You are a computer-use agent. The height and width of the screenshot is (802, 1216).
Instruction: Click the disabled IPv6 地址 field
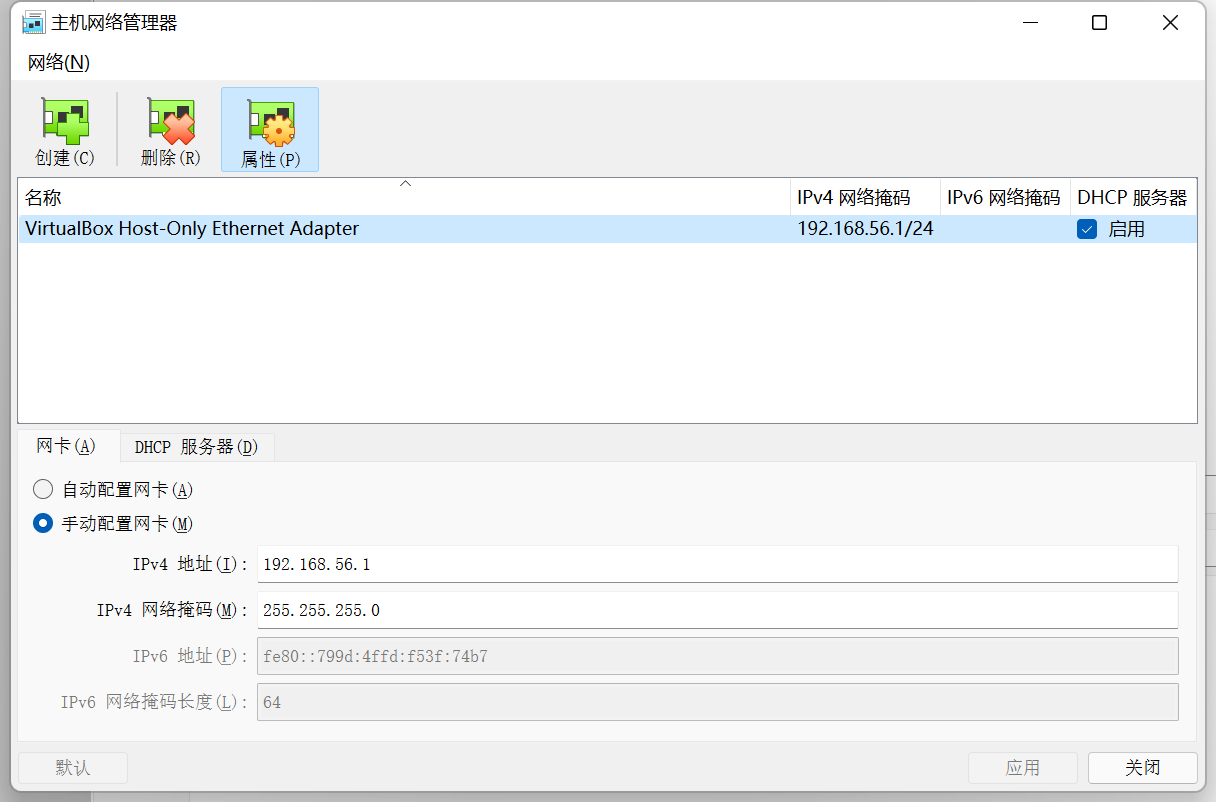tap(717, 656)
